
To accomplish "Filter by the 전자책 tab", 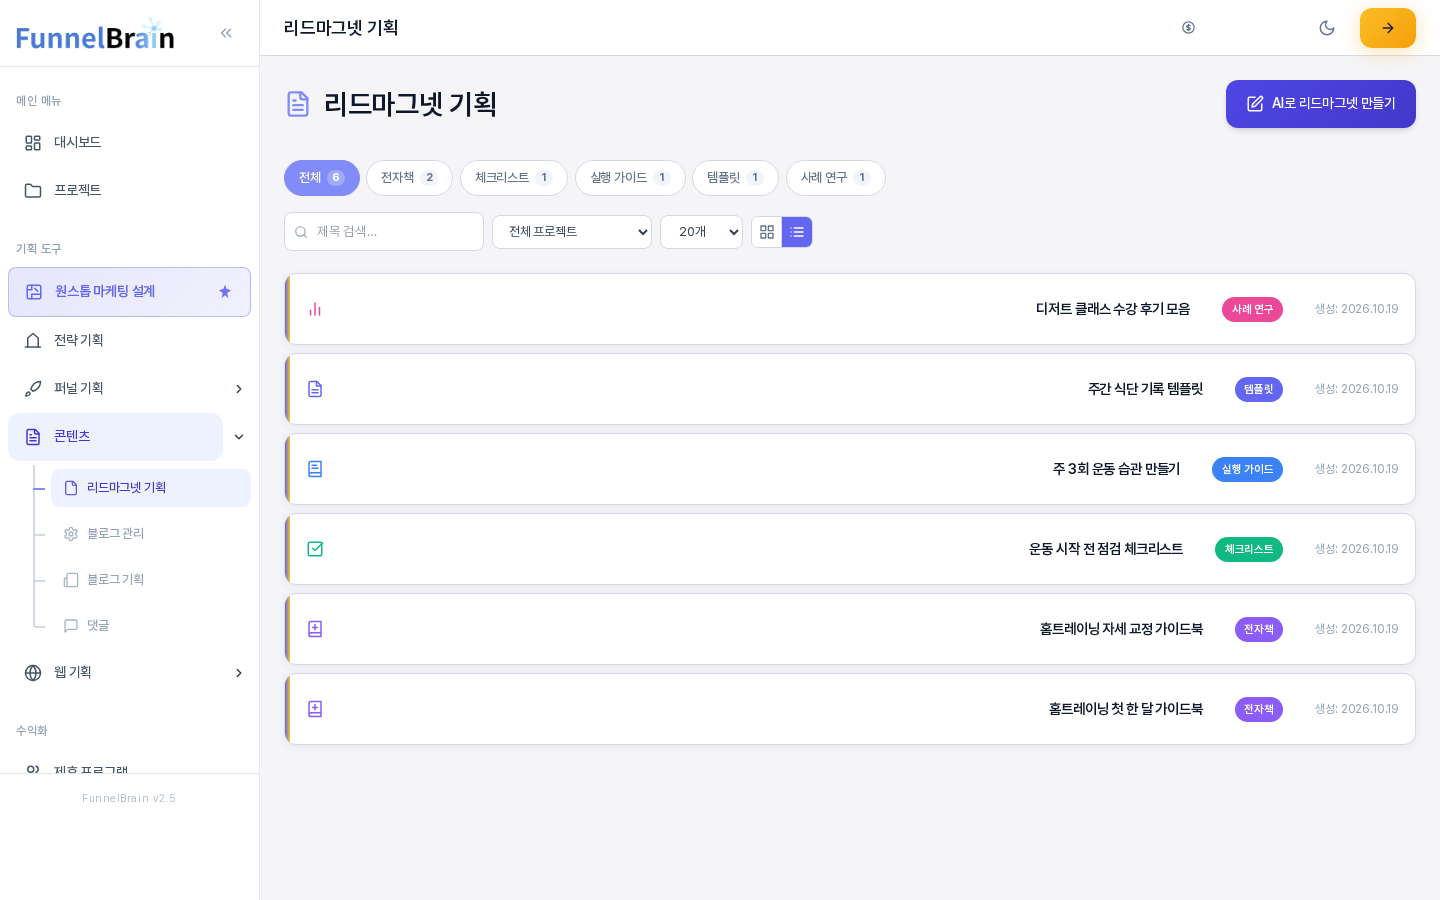I will point(409,178).
